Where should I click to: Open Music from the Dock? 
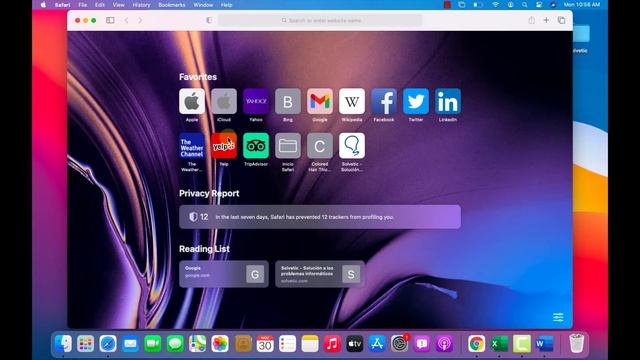[332, 344]
